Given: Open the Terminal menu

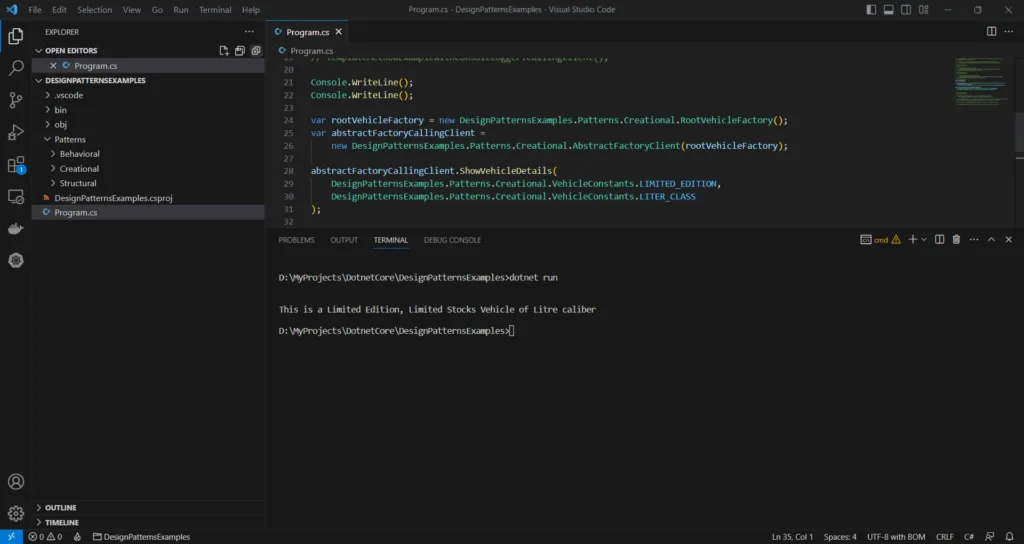Looking at the screenshot, I should [x=215, y=10].
